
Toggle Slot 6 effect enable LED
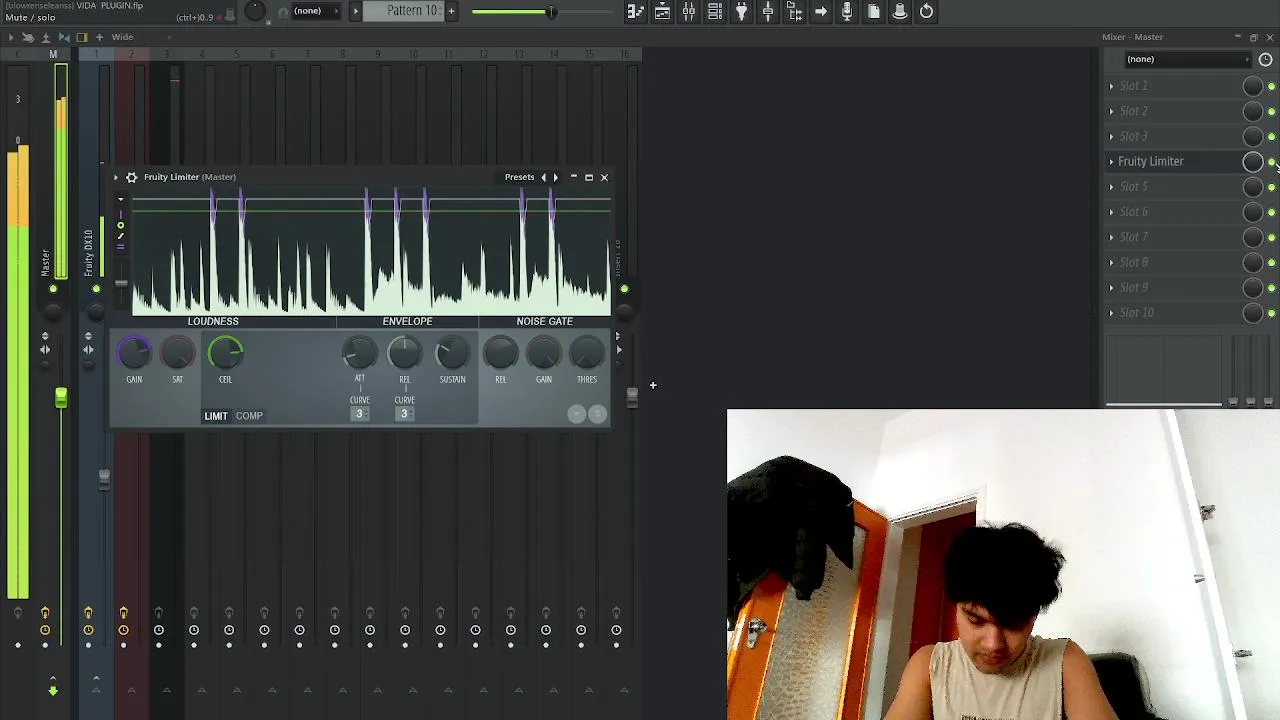(1271, 212)
